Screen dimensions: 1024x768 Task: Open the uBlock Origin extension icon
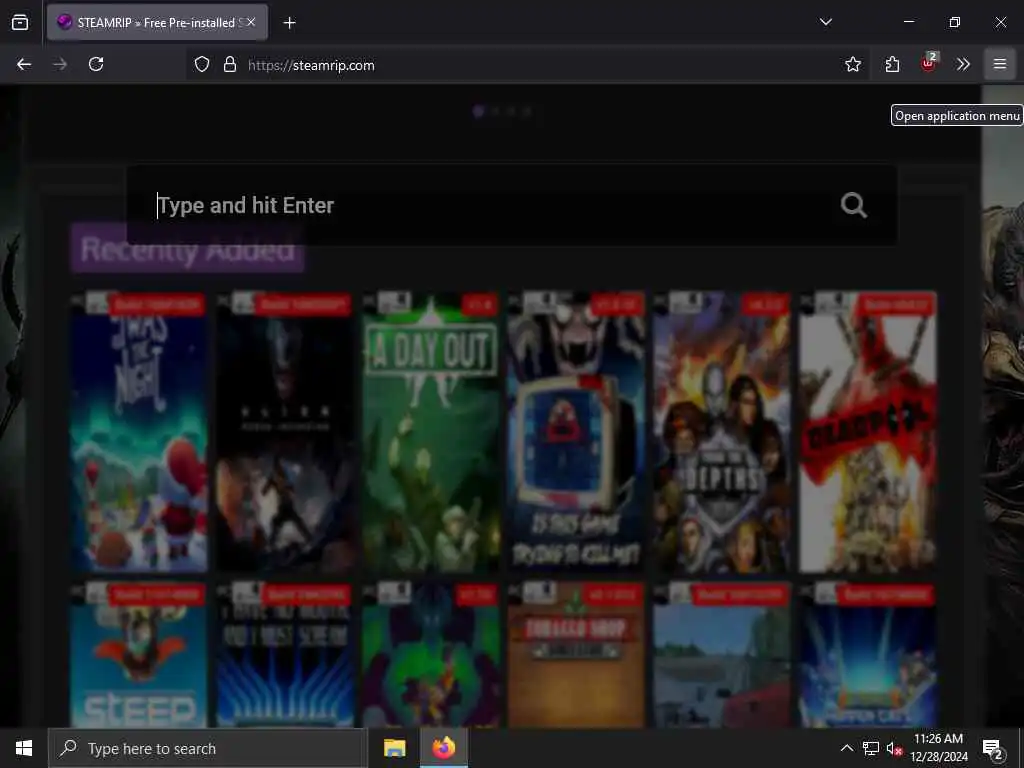[929, 63]
